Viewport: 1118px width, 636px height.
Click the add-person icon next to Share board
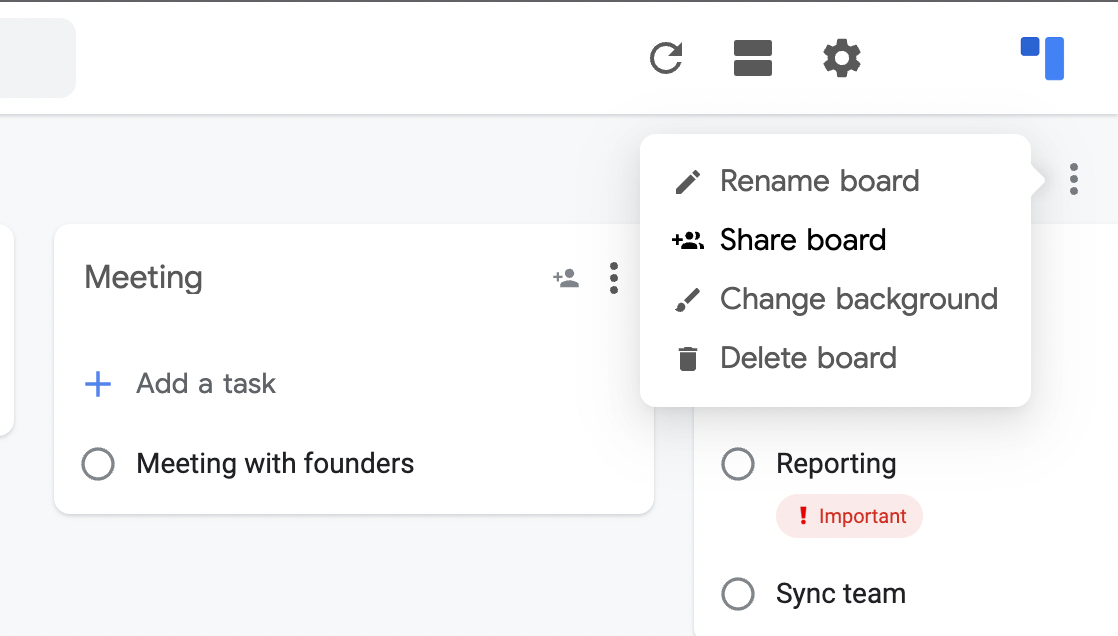pos(687,239)
